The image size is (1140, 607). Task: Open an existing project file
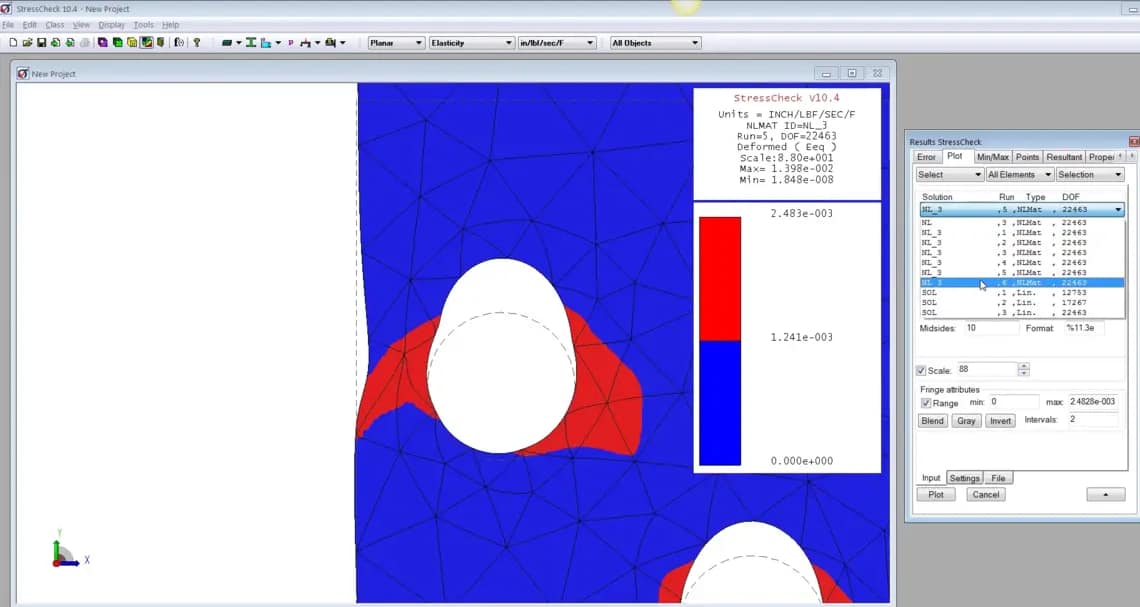[x=27, y=42]
